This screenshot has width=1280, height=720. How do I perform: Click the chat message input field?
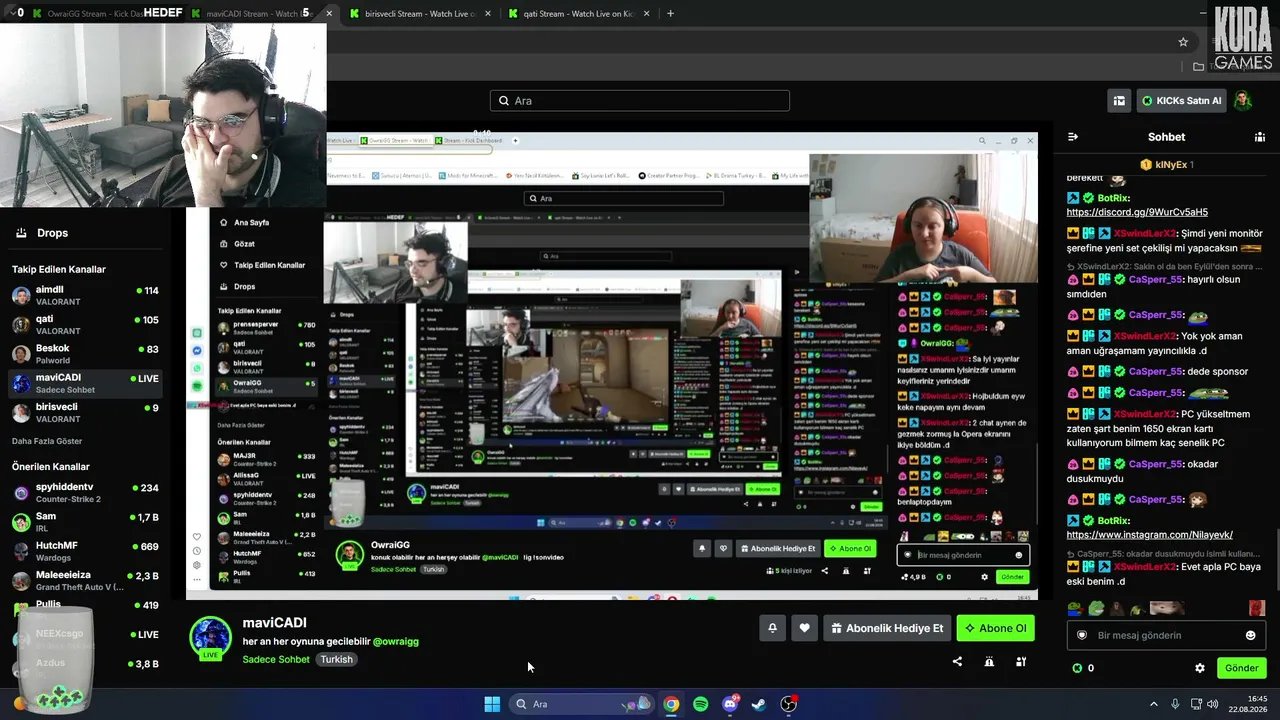tap(1166, 635)
